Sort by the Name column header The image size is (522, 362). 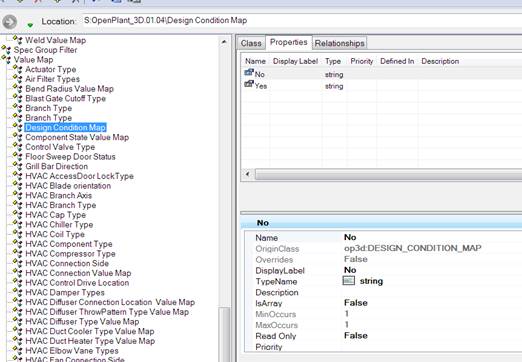[x=255, y=61]
